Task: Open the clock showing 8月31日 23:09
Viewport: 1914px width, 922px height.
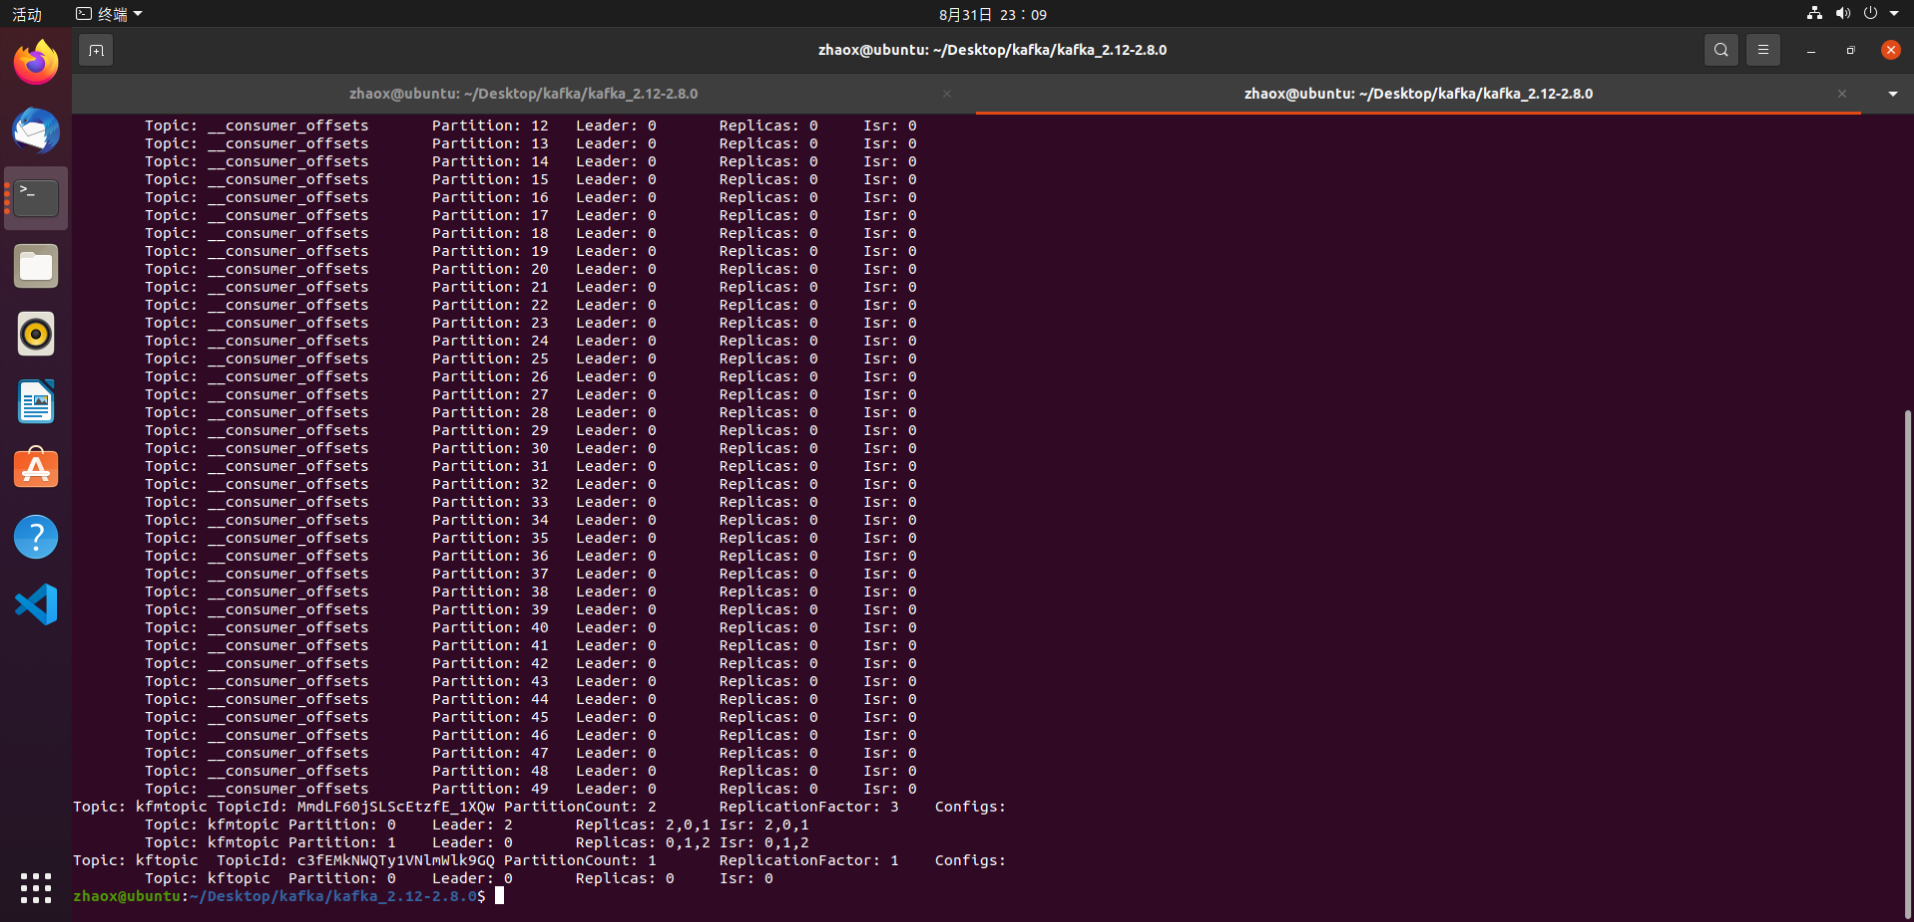Action: [x=993, y=14]
